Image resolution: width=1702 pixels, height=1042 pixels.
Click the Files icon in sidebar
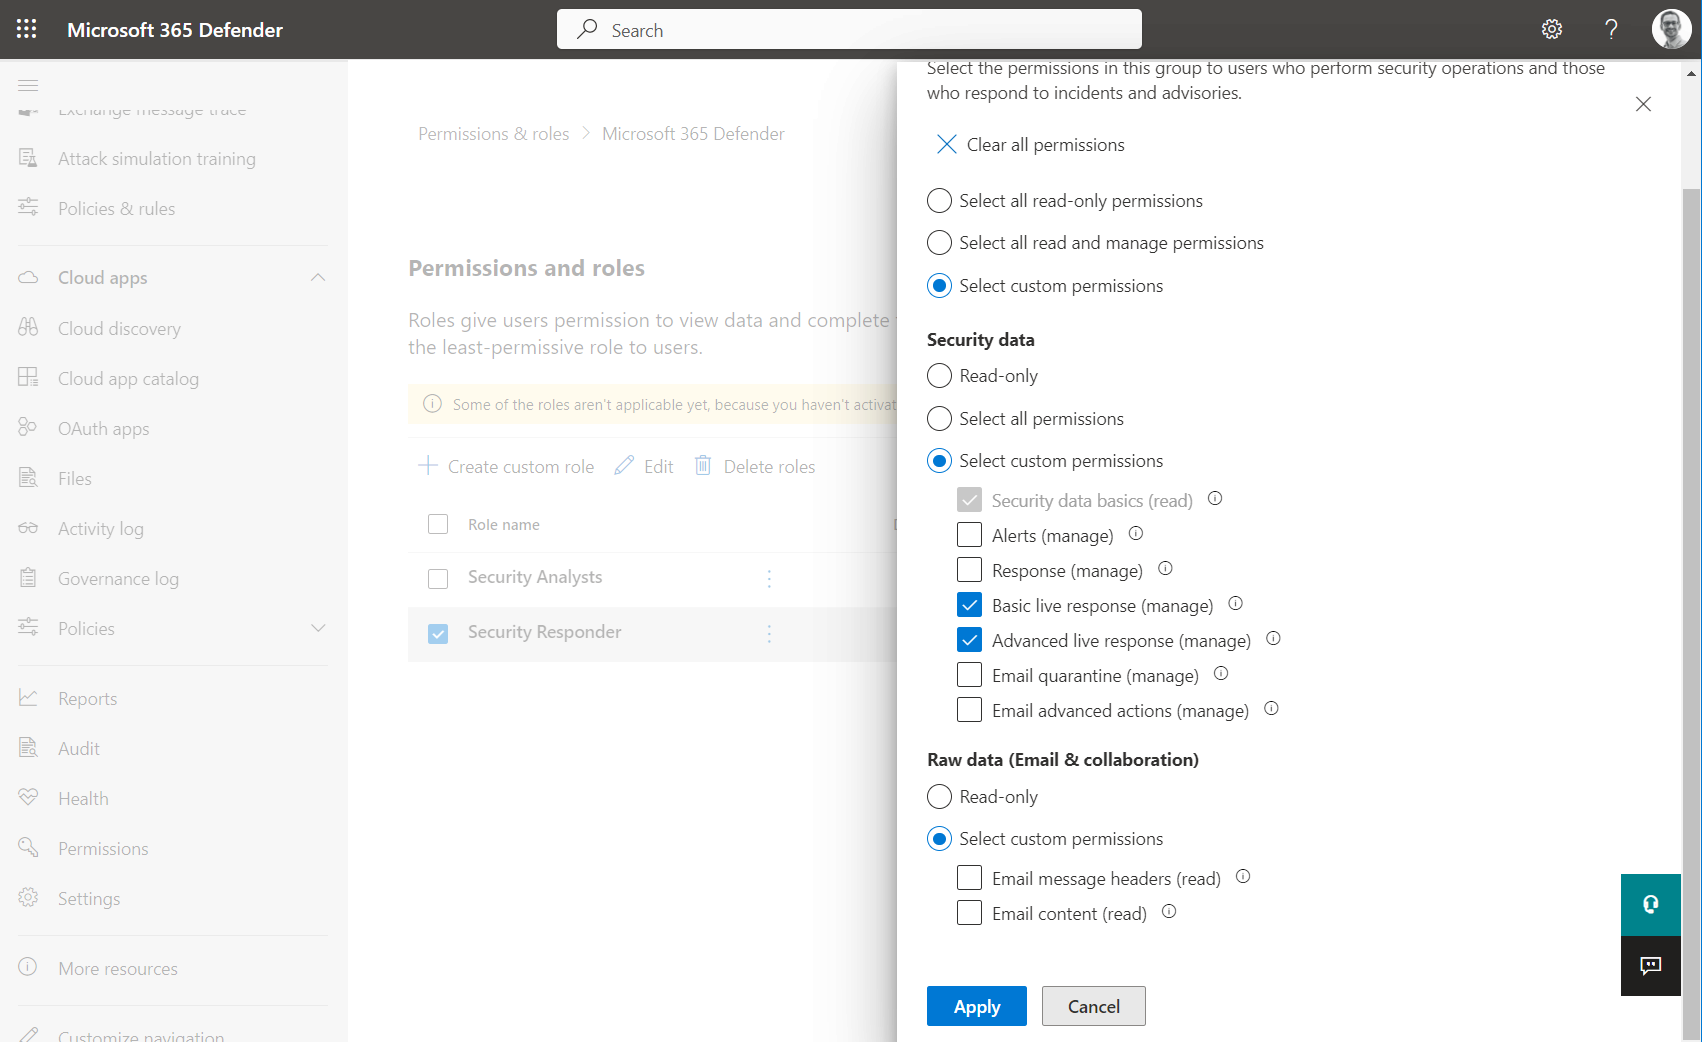tap(28, 477)
